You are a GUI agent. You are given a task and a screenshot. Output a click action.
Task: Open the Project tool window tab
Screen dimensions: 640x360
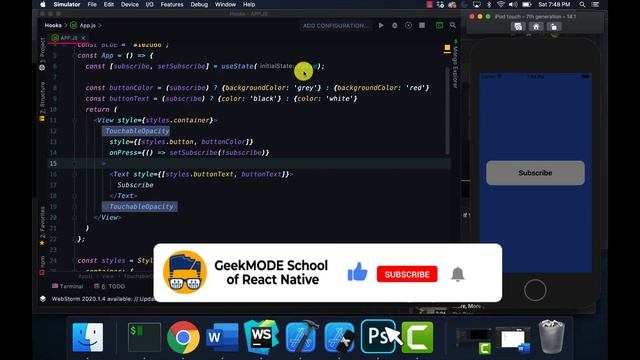click(42, 54)
